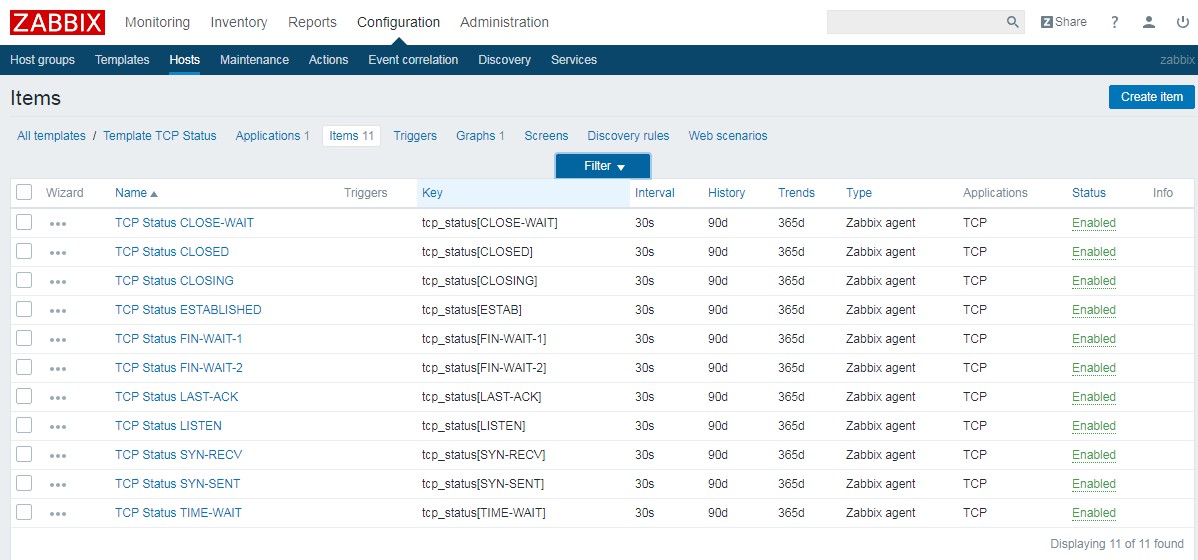Click the search magnifier icon

[x=1012, y=22]
